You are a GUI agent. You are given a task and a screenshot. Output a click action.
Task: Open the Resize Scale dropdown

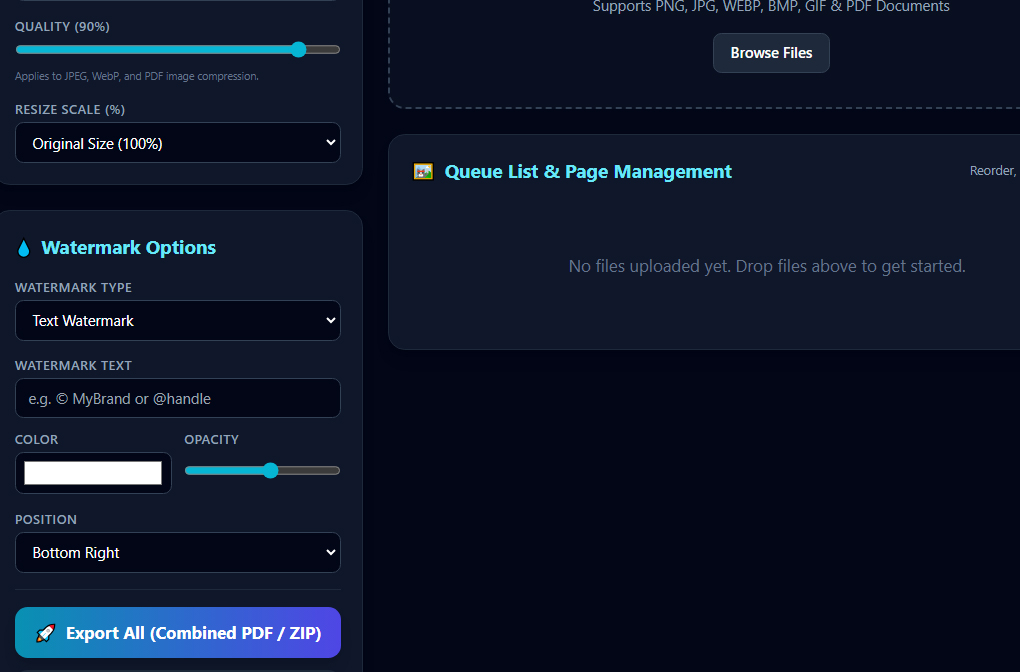[178, 143]
